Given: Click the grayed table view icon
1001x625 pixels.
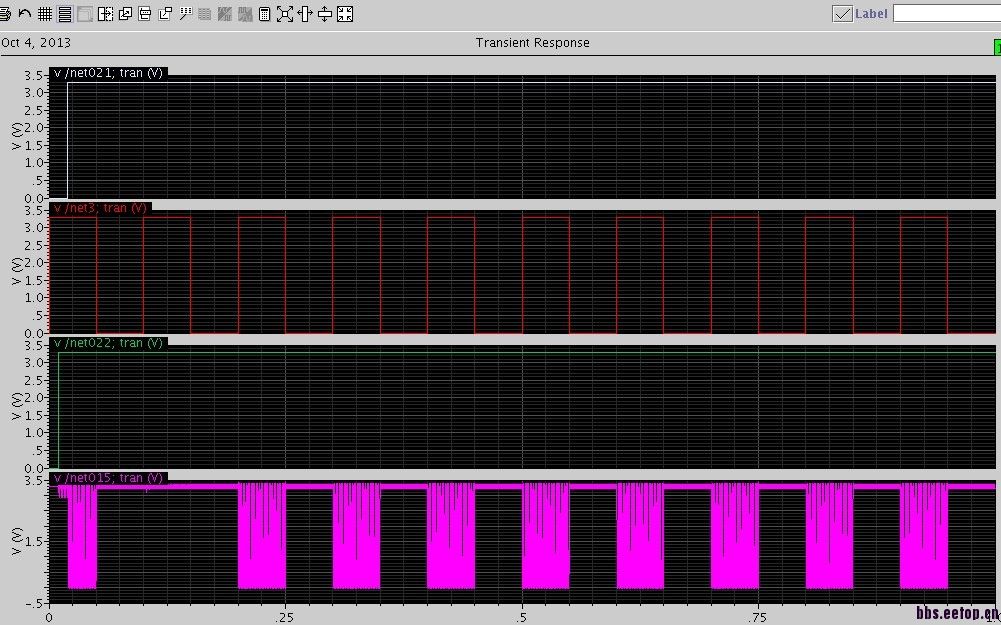Looking at the screenshot, I should coord(205,13).
